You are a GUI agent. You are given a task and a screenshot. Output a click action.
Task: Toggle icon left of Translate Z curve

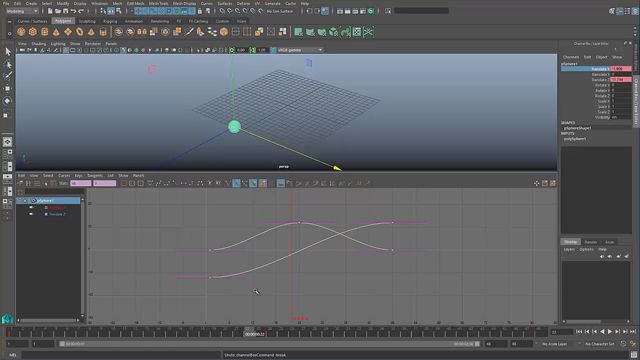tap(31, 214)
